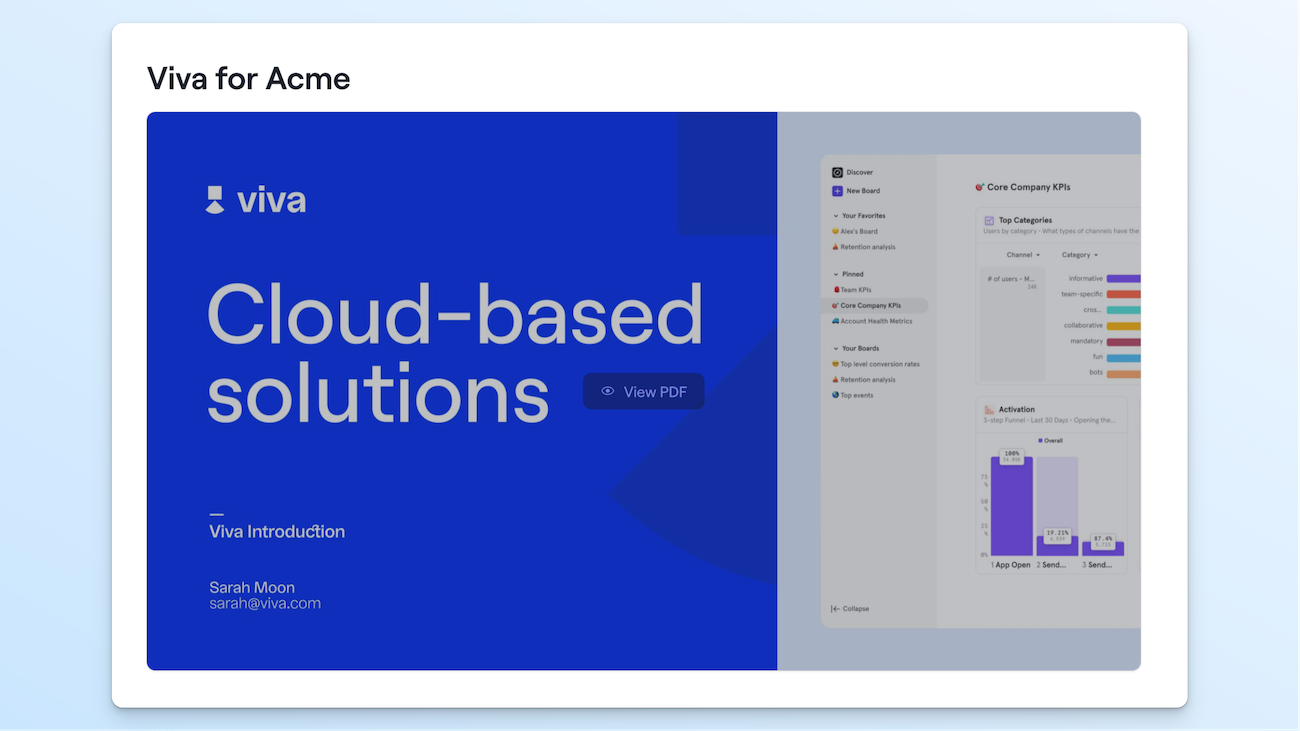The image size is (1300, 731).
Task: Click the purple informative category bar
Action: tap(1123, 279)
